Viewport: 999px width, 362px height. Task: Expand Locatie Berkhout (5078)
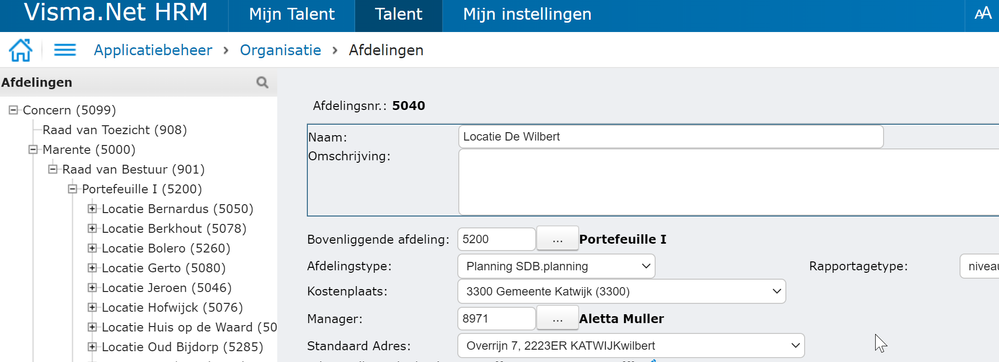point(92,228)
